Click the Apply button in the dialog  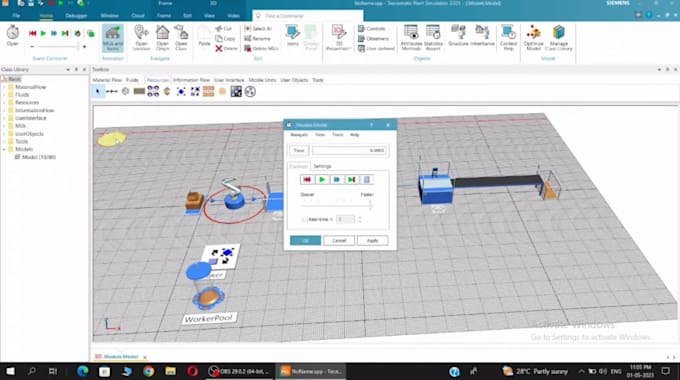373,241
